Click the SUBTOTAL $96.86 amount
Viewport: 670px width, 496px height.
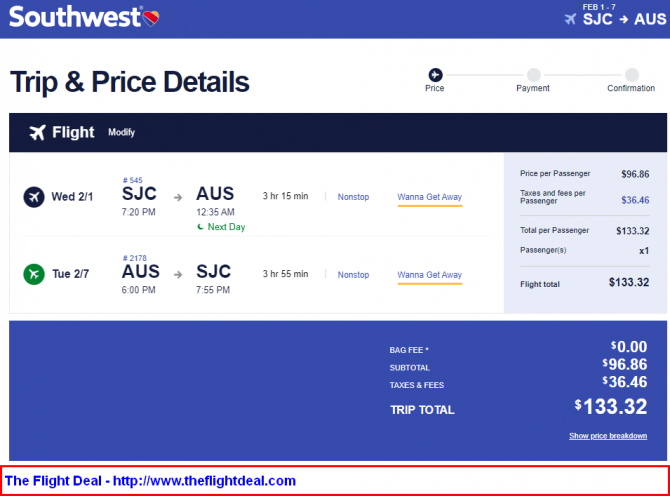pos(625,364)
